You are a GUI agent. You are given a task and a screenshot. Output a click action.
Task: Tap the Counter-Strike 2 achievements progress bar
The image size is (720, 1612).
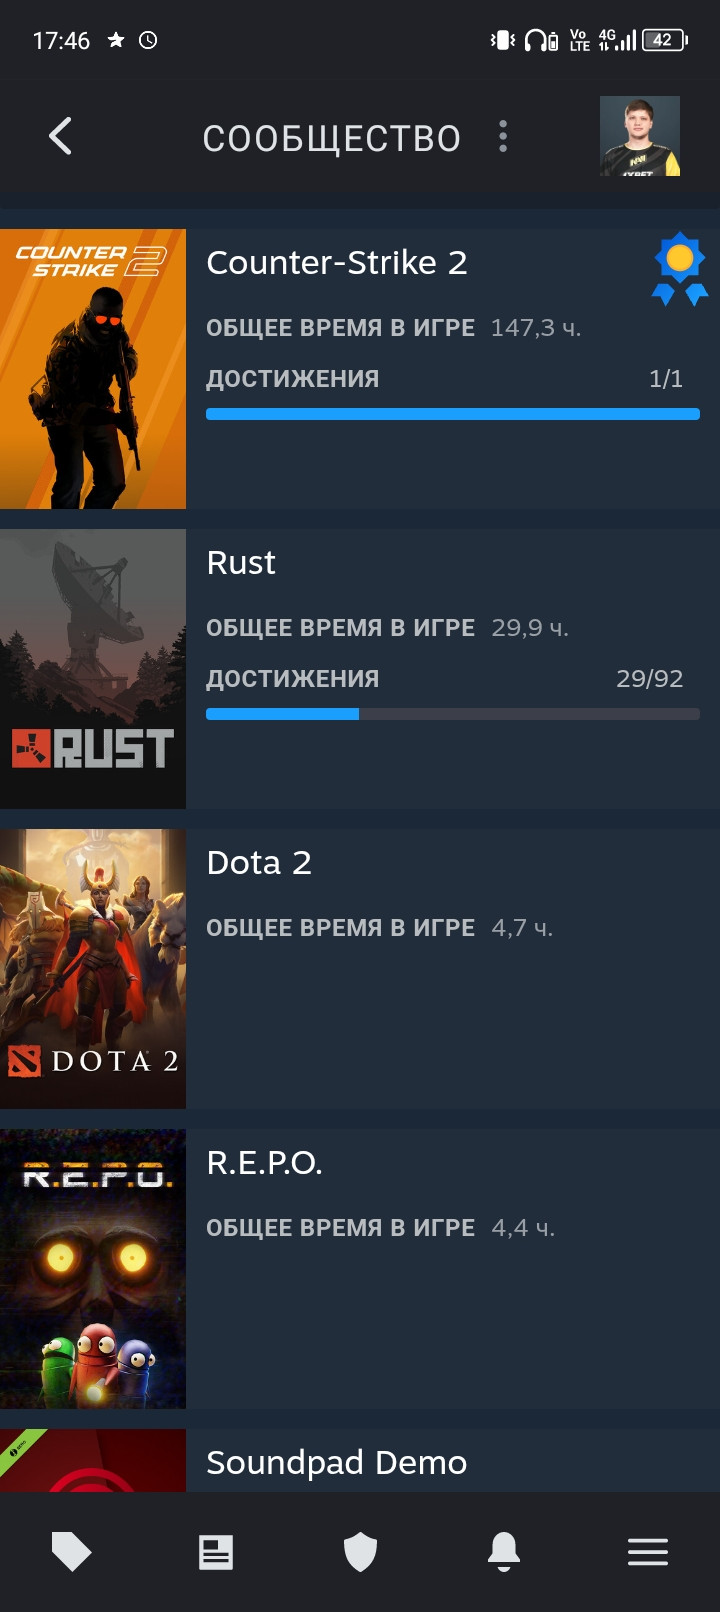coord(453,414)
